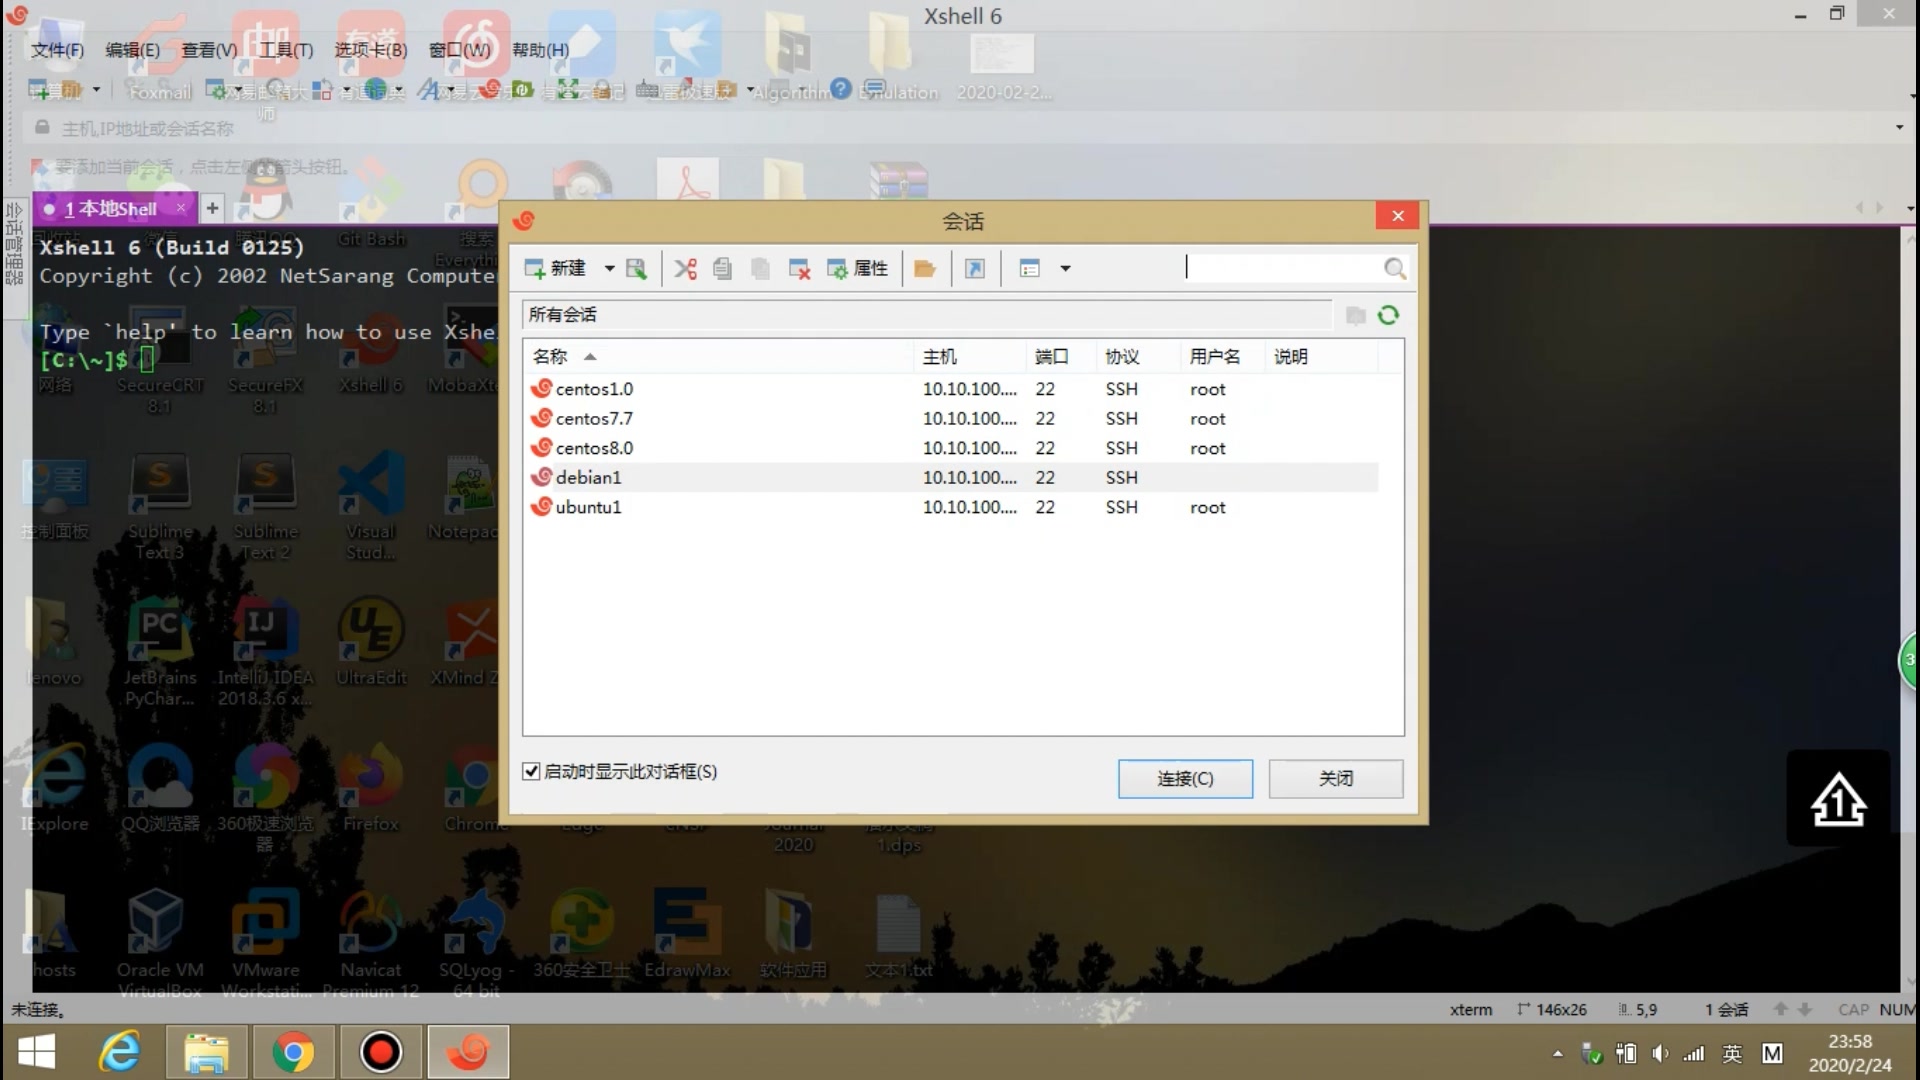Screen dimensions: 1920x1080
Task: Click the new session icon in Xshell main toolbar
Action: pyautogui.click(x=39, y=90)
